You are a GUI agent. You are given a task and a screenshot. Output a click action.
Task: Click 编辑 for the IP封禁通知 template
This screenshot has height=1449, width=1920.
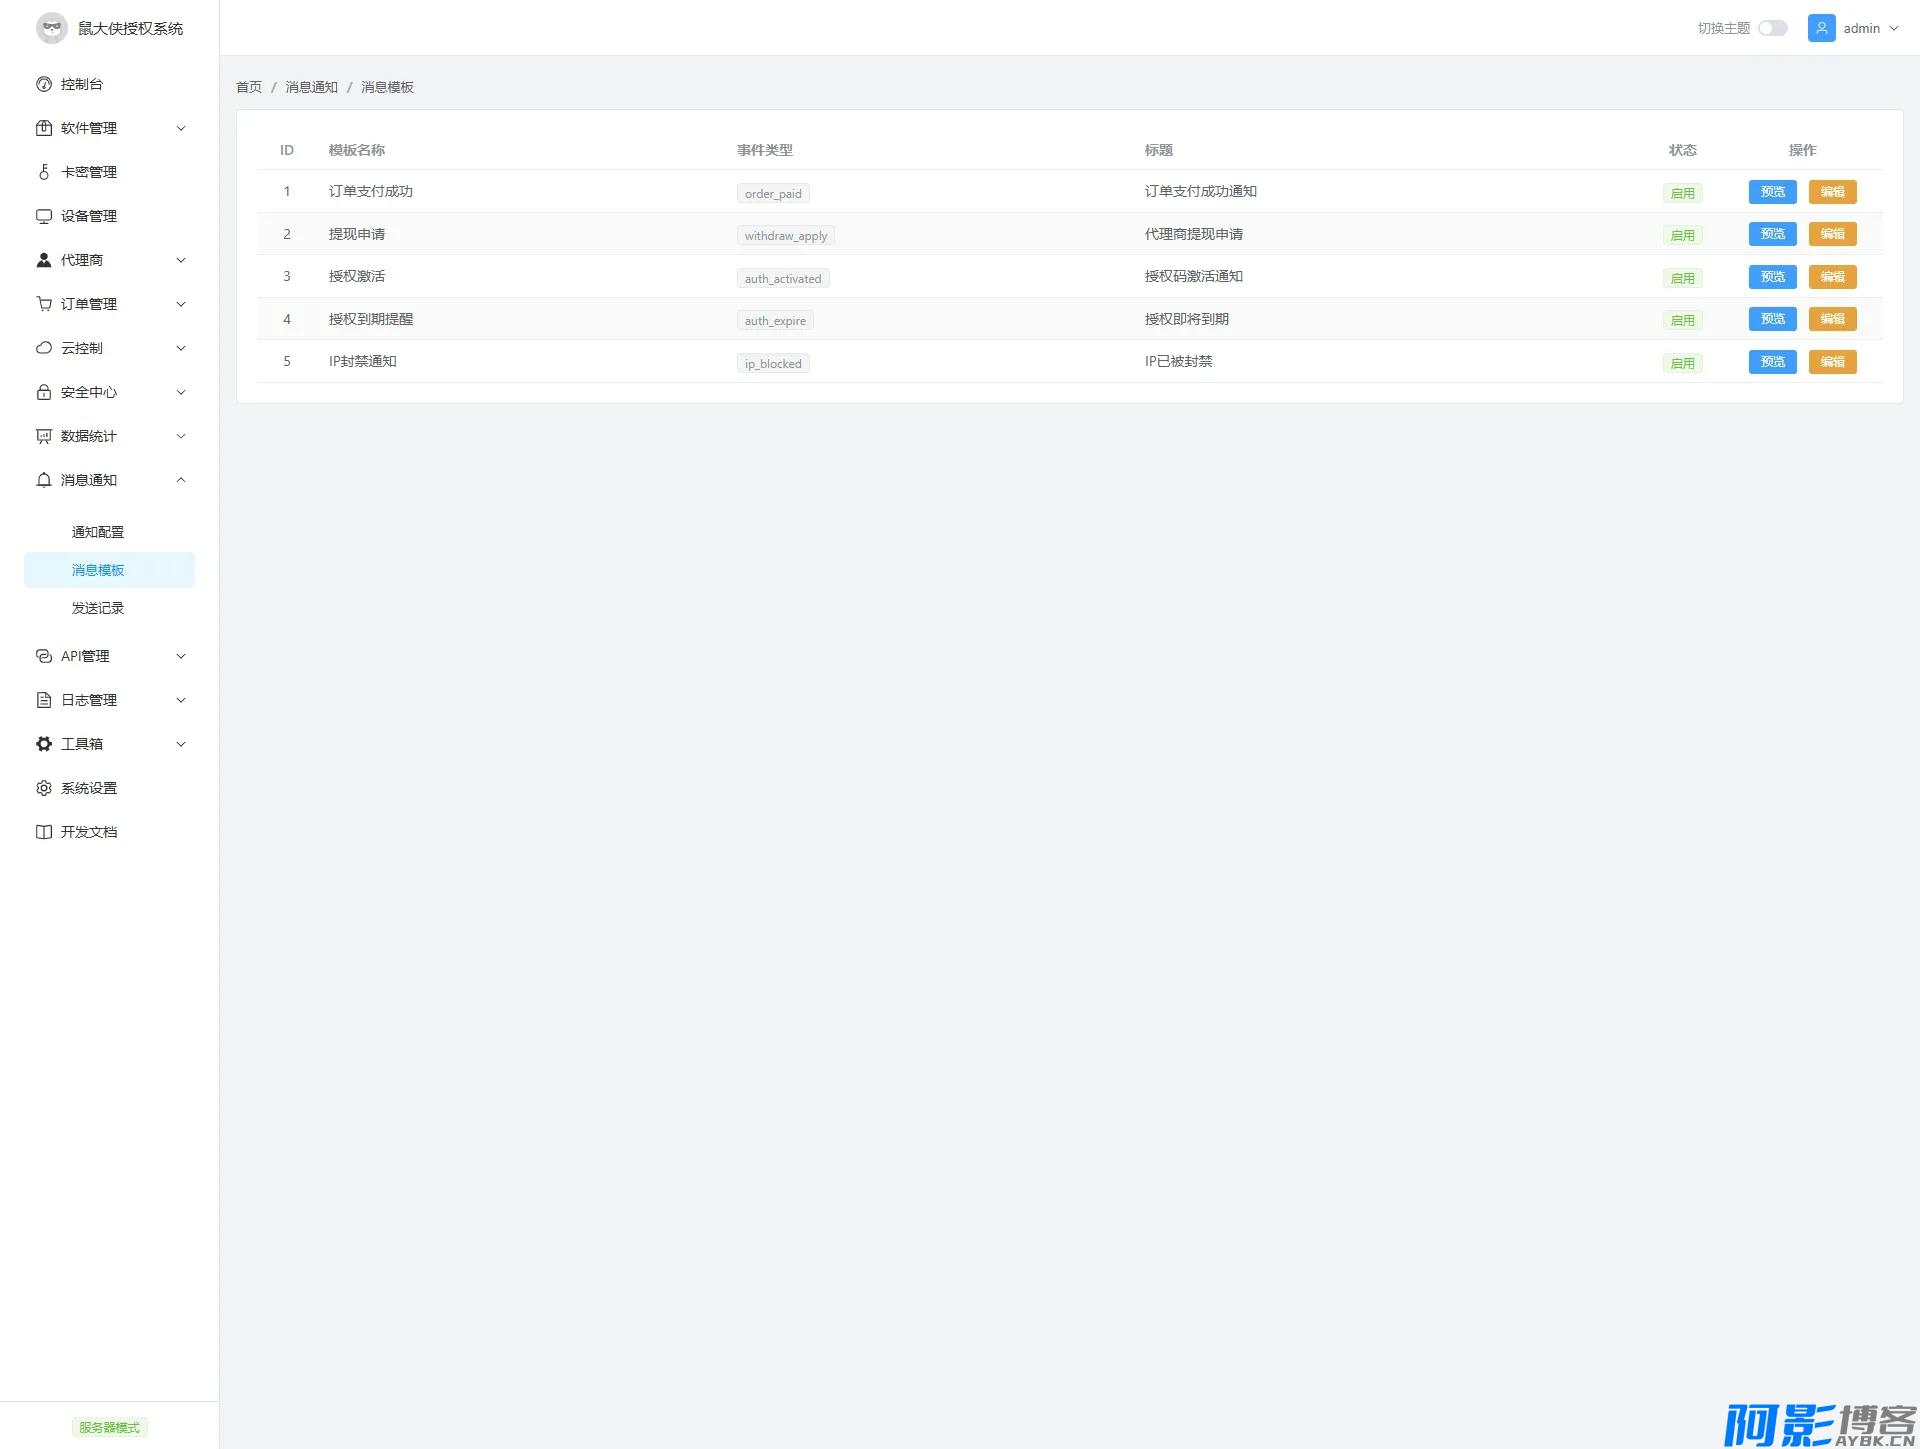pyautogui.click(x=1832, y=362)
